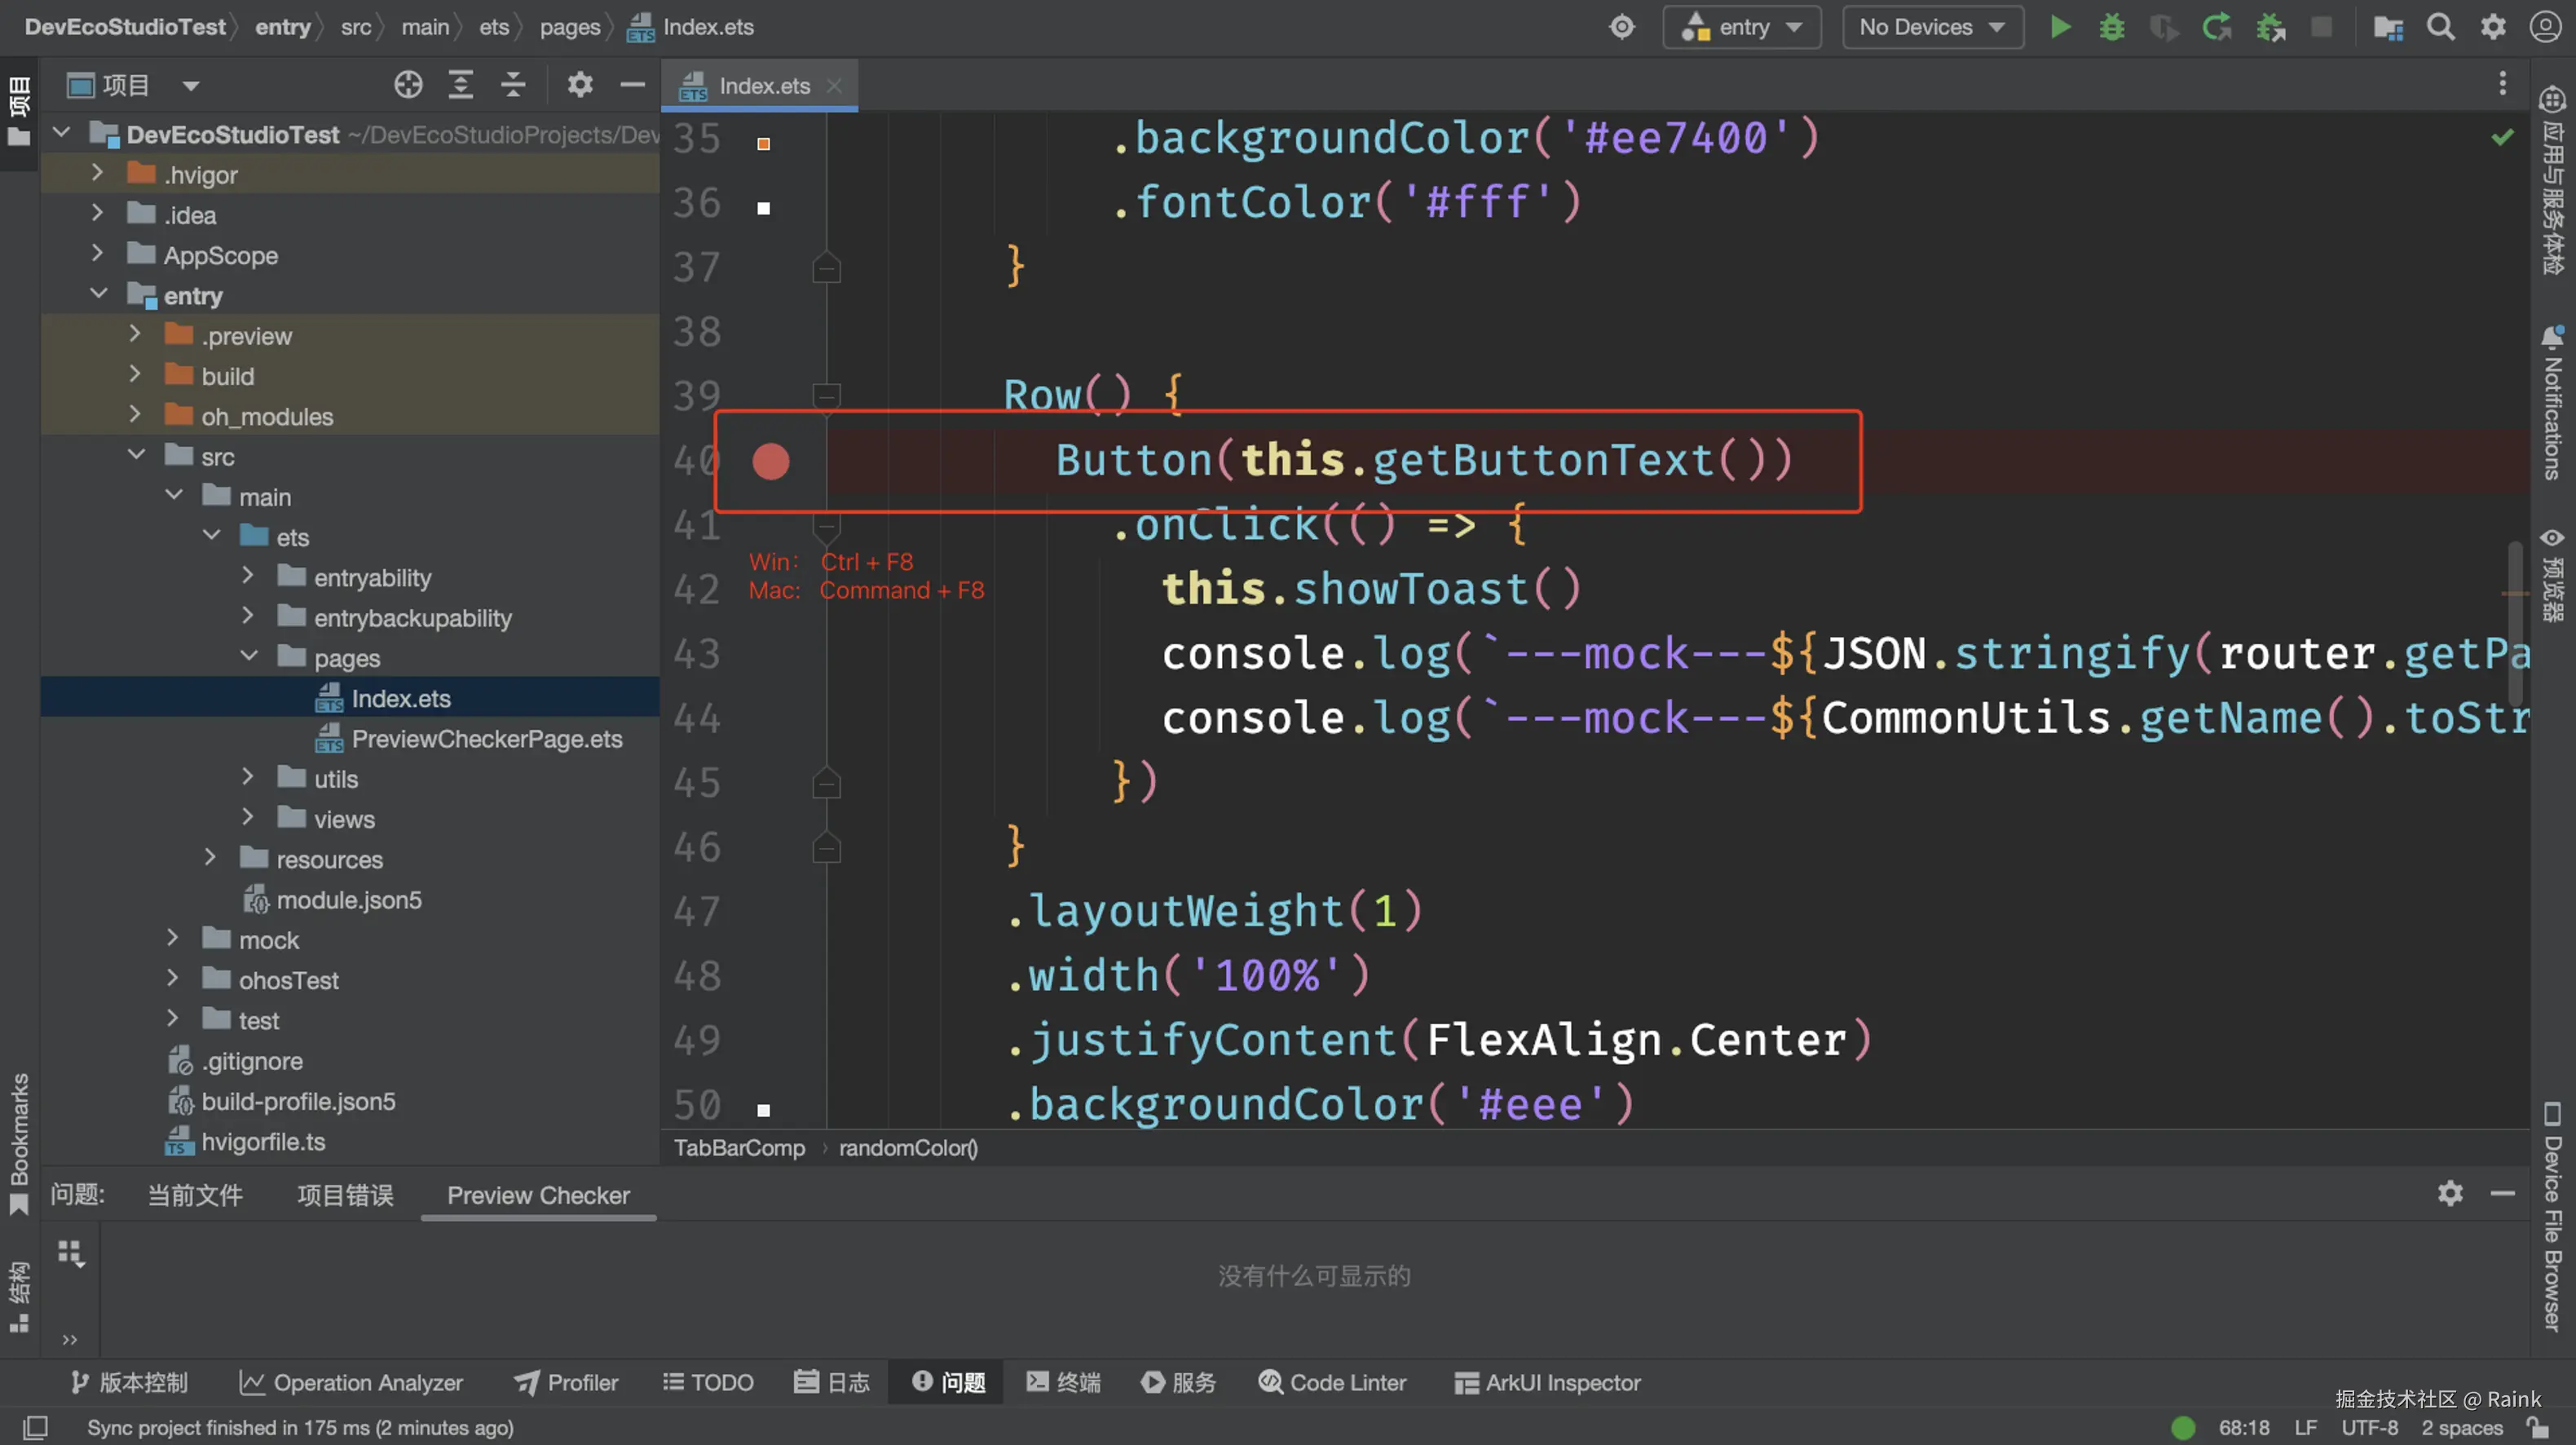Switch to the Preview Checker tab

pos(538,1195)
